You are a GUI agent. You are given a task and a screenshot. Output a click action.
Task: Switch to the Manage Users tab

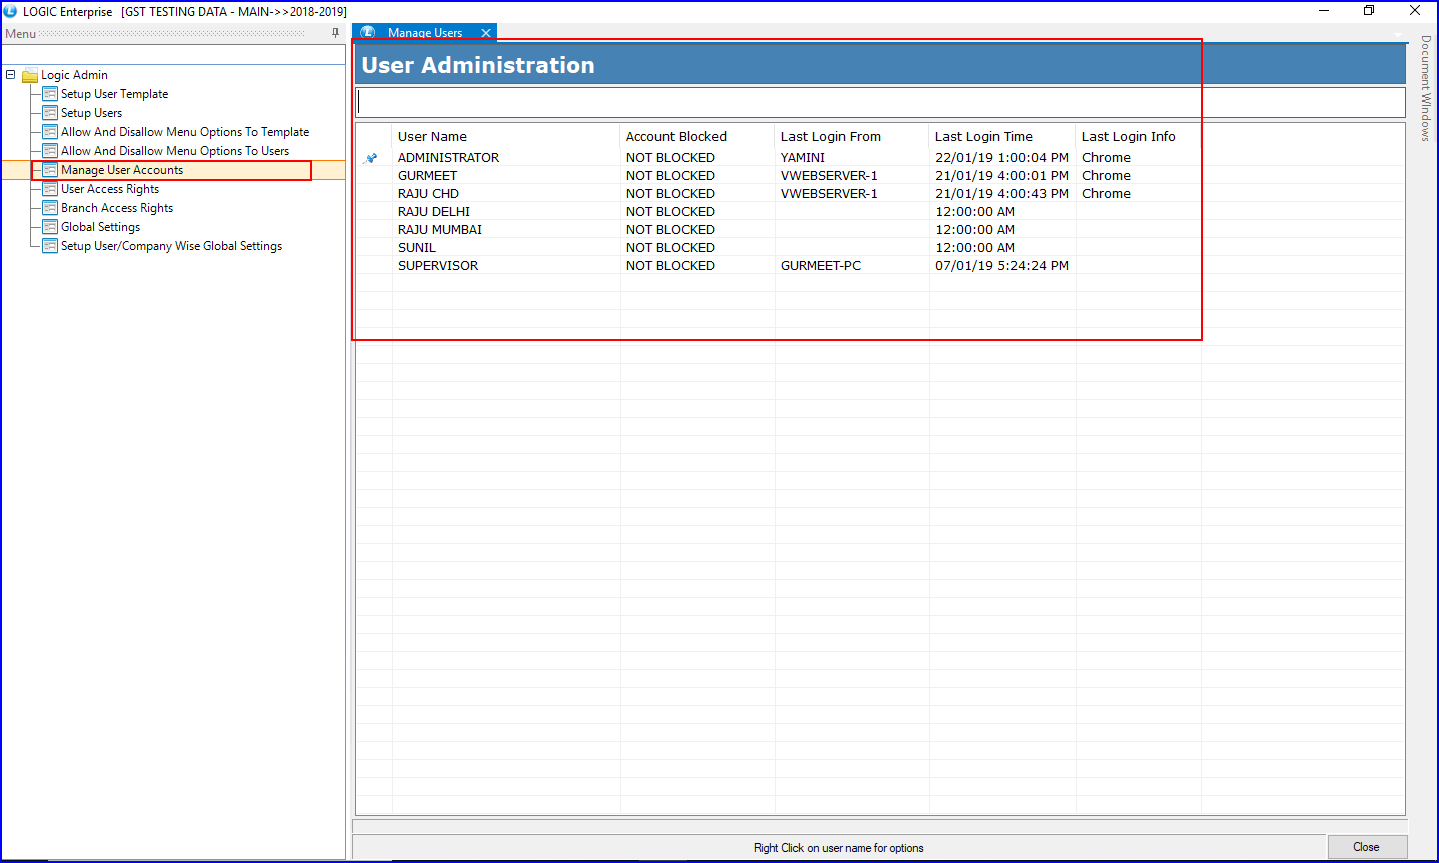click(424, 33)
